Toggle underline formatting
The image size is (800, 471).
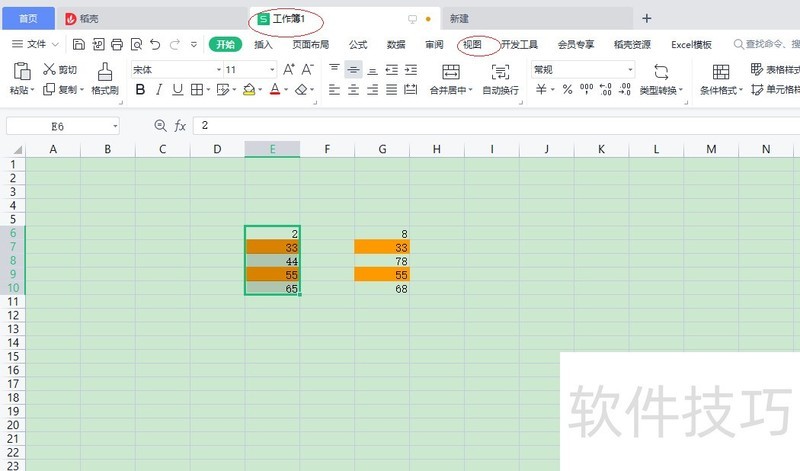(177, 89)
